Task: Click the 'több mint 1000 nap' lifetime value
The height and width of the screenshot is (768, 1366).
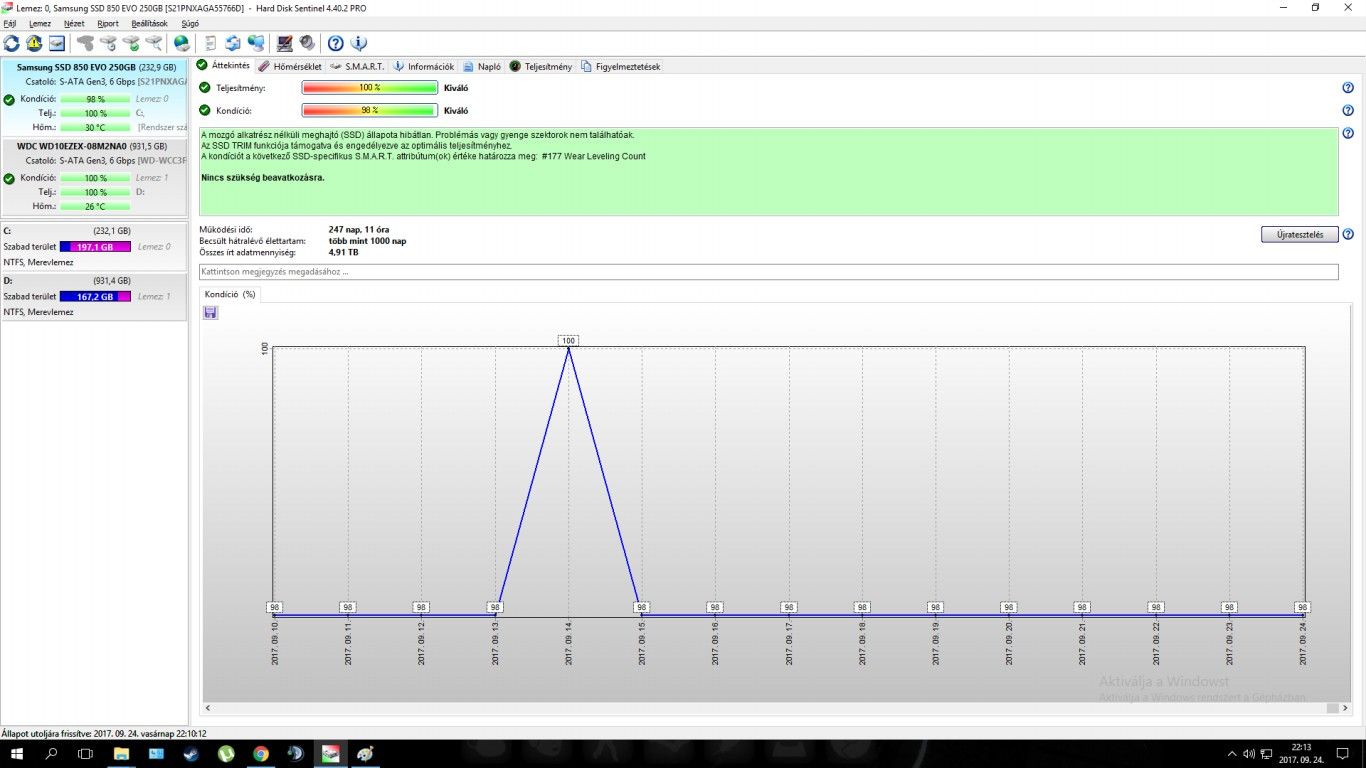Action: pos(367,241)
